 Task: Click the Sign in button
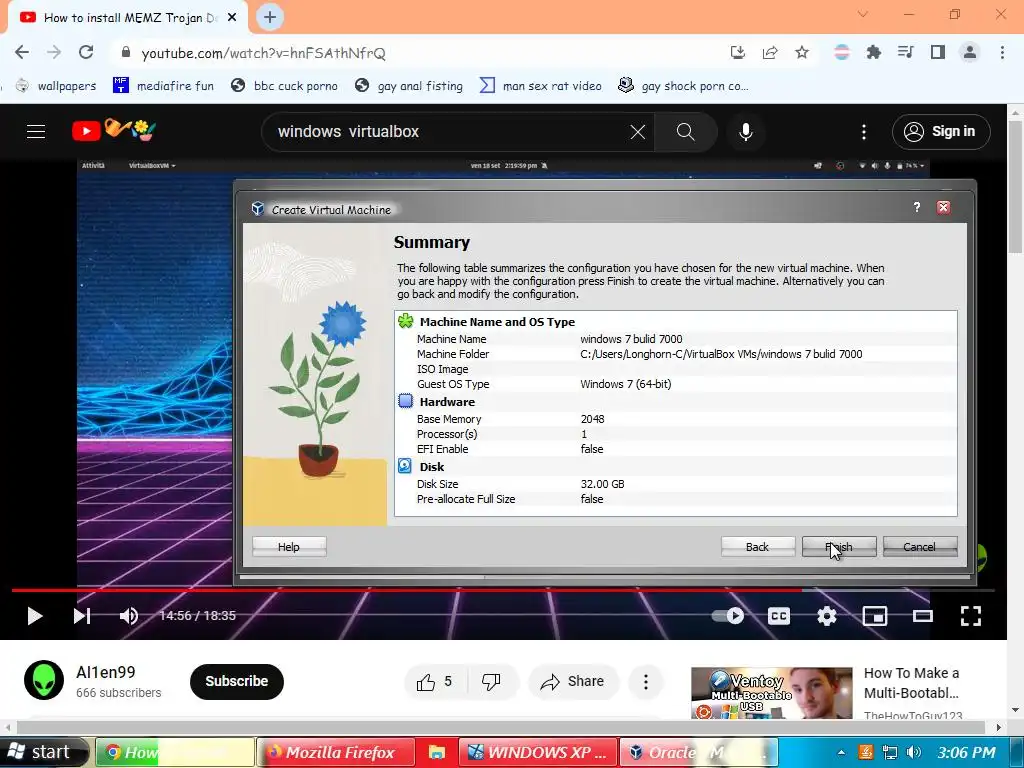click(x=941, y=132)
